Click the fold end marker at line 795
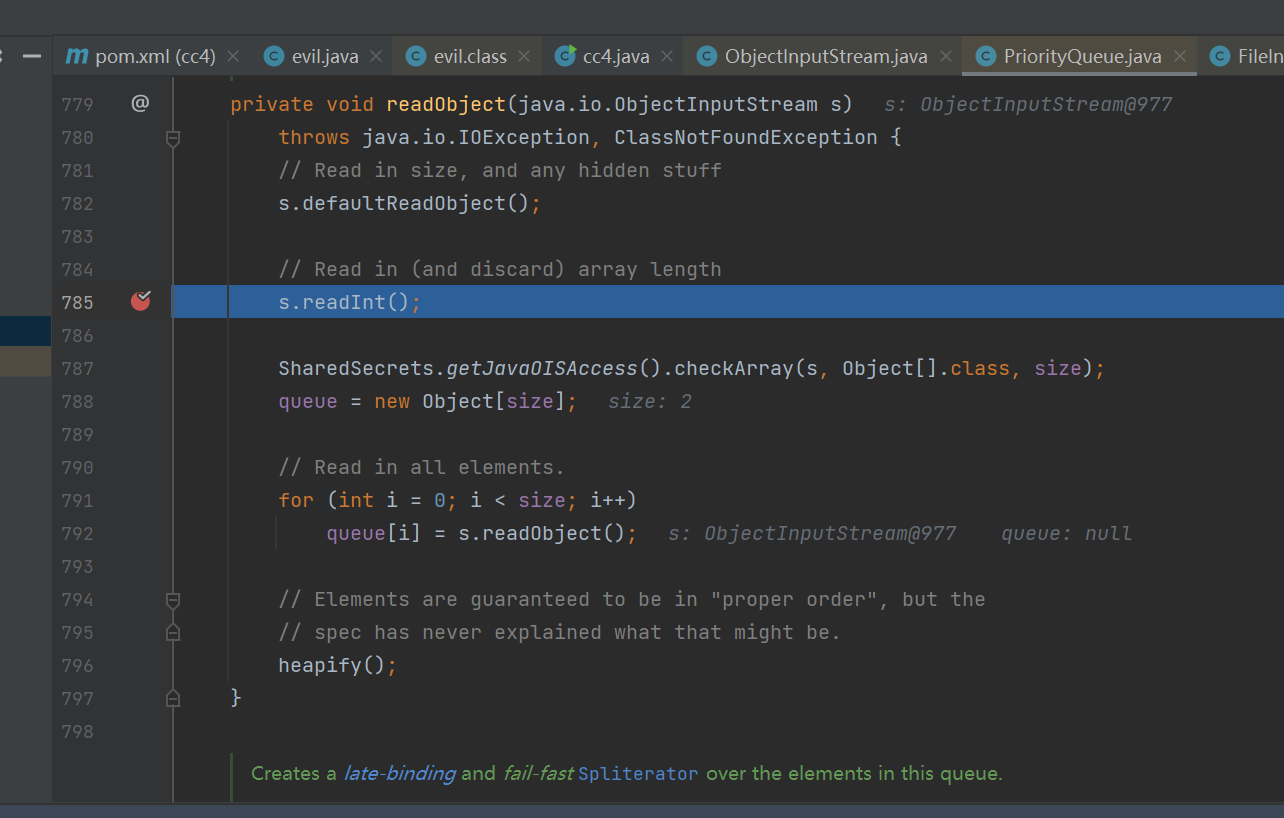Screen dimensions: 1284x818 [172, 633]
